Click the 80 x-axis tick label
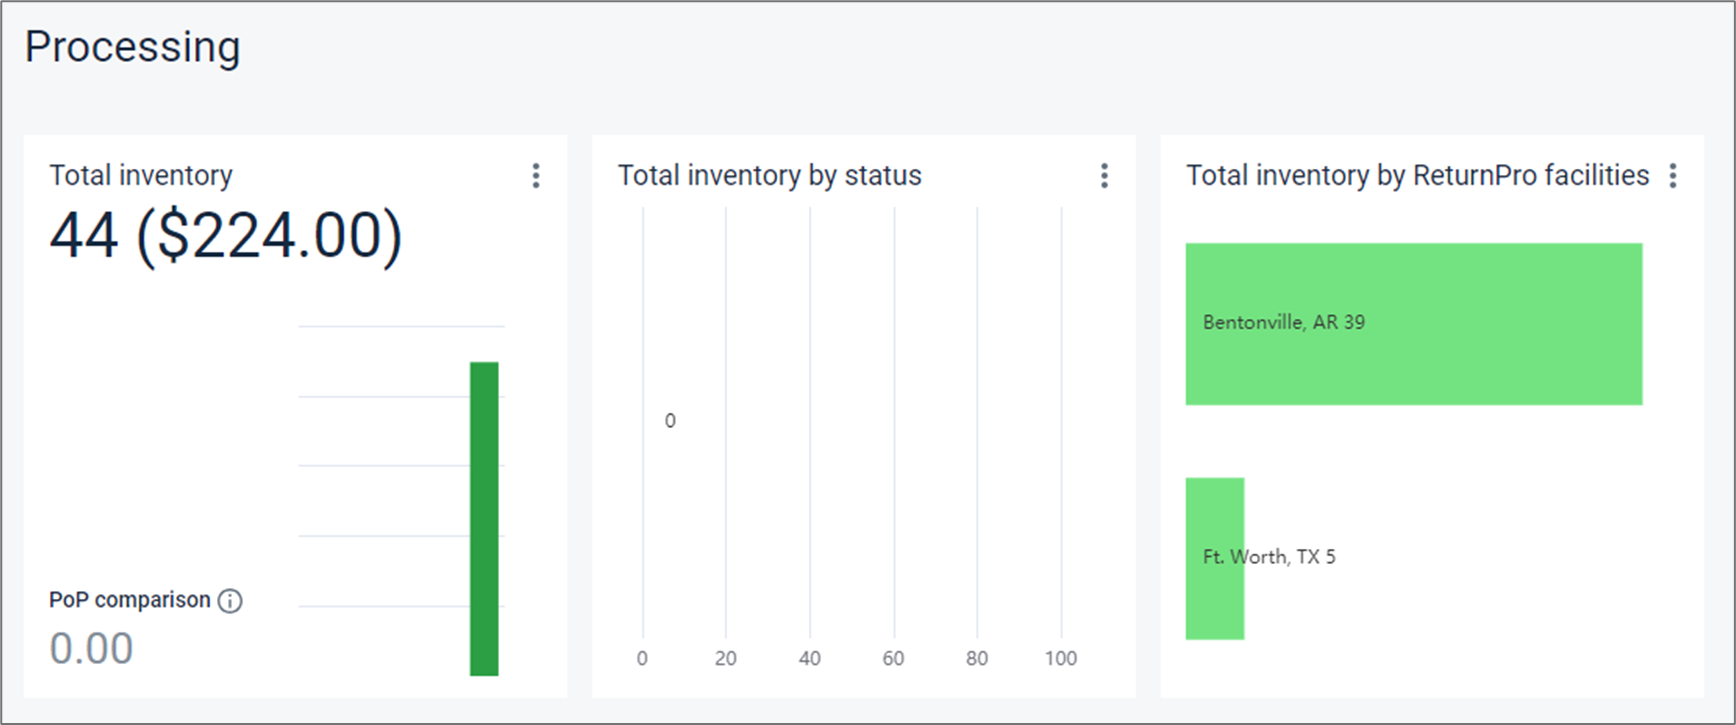Viewport: 1736px width, 725px height. point(976,658)
